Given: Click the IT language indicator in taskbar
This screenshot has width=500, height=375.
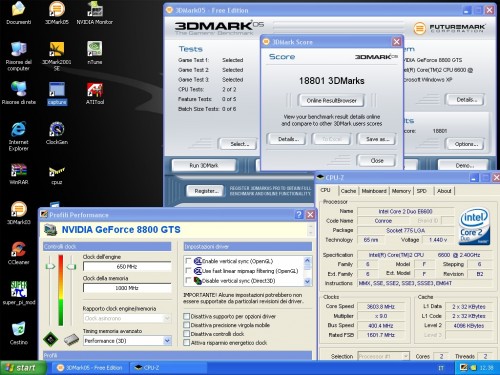Looking at the screenshot, I should coord(441,368).
